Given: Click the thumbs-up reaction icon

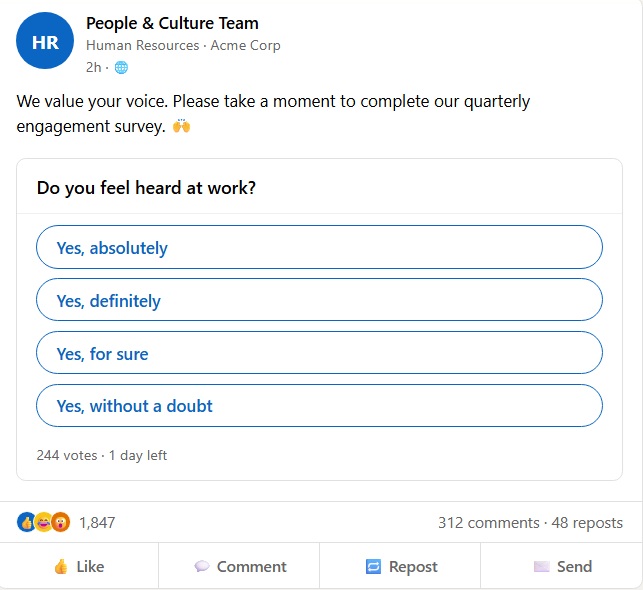Looking at the screenshot, I should point(26,522).
